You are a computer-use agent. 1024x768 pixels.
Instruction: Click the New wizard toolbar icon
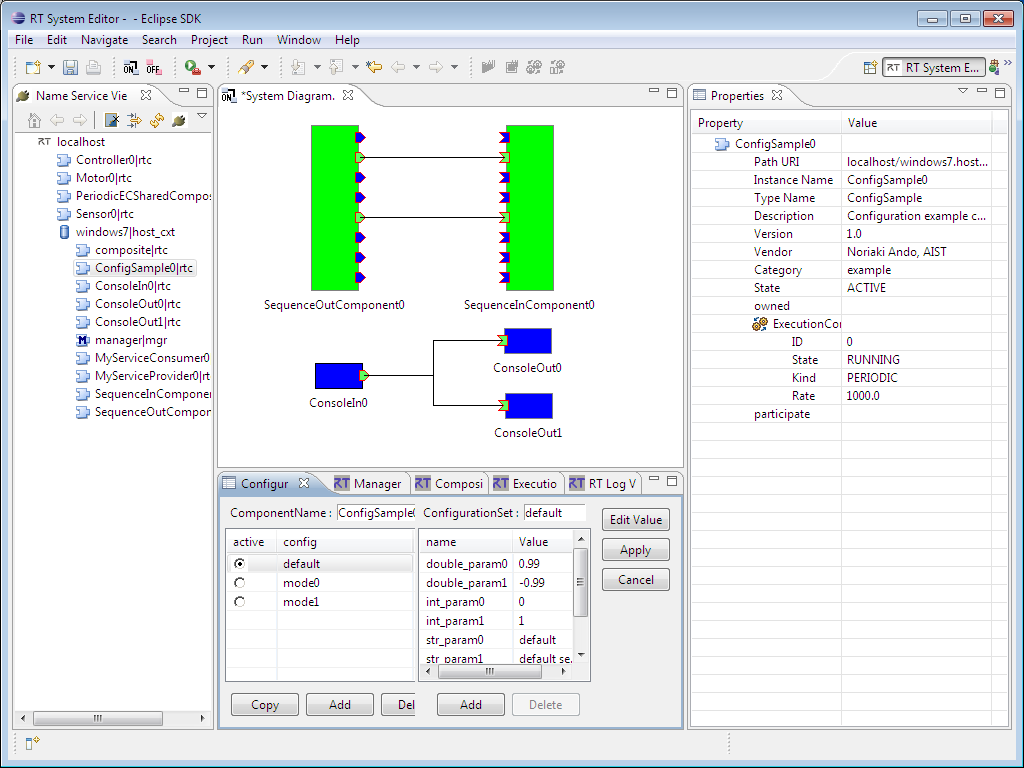pos(33,67)
